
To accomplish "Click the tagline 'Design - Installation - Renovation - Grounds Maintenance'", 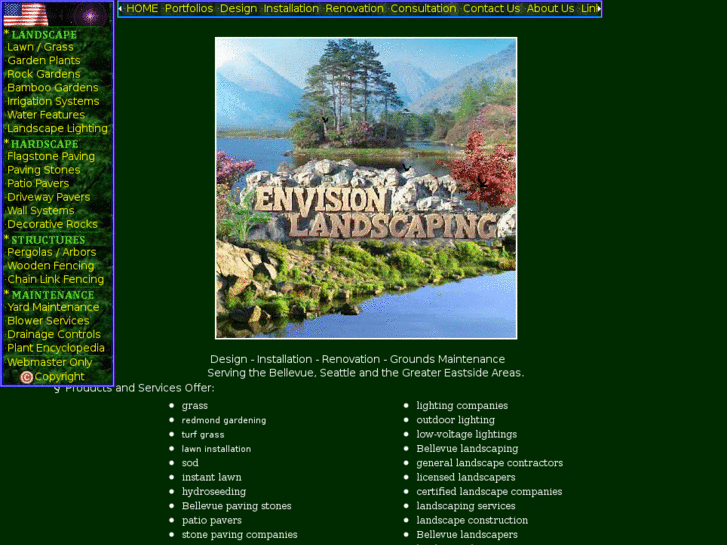I will point(357,359).
